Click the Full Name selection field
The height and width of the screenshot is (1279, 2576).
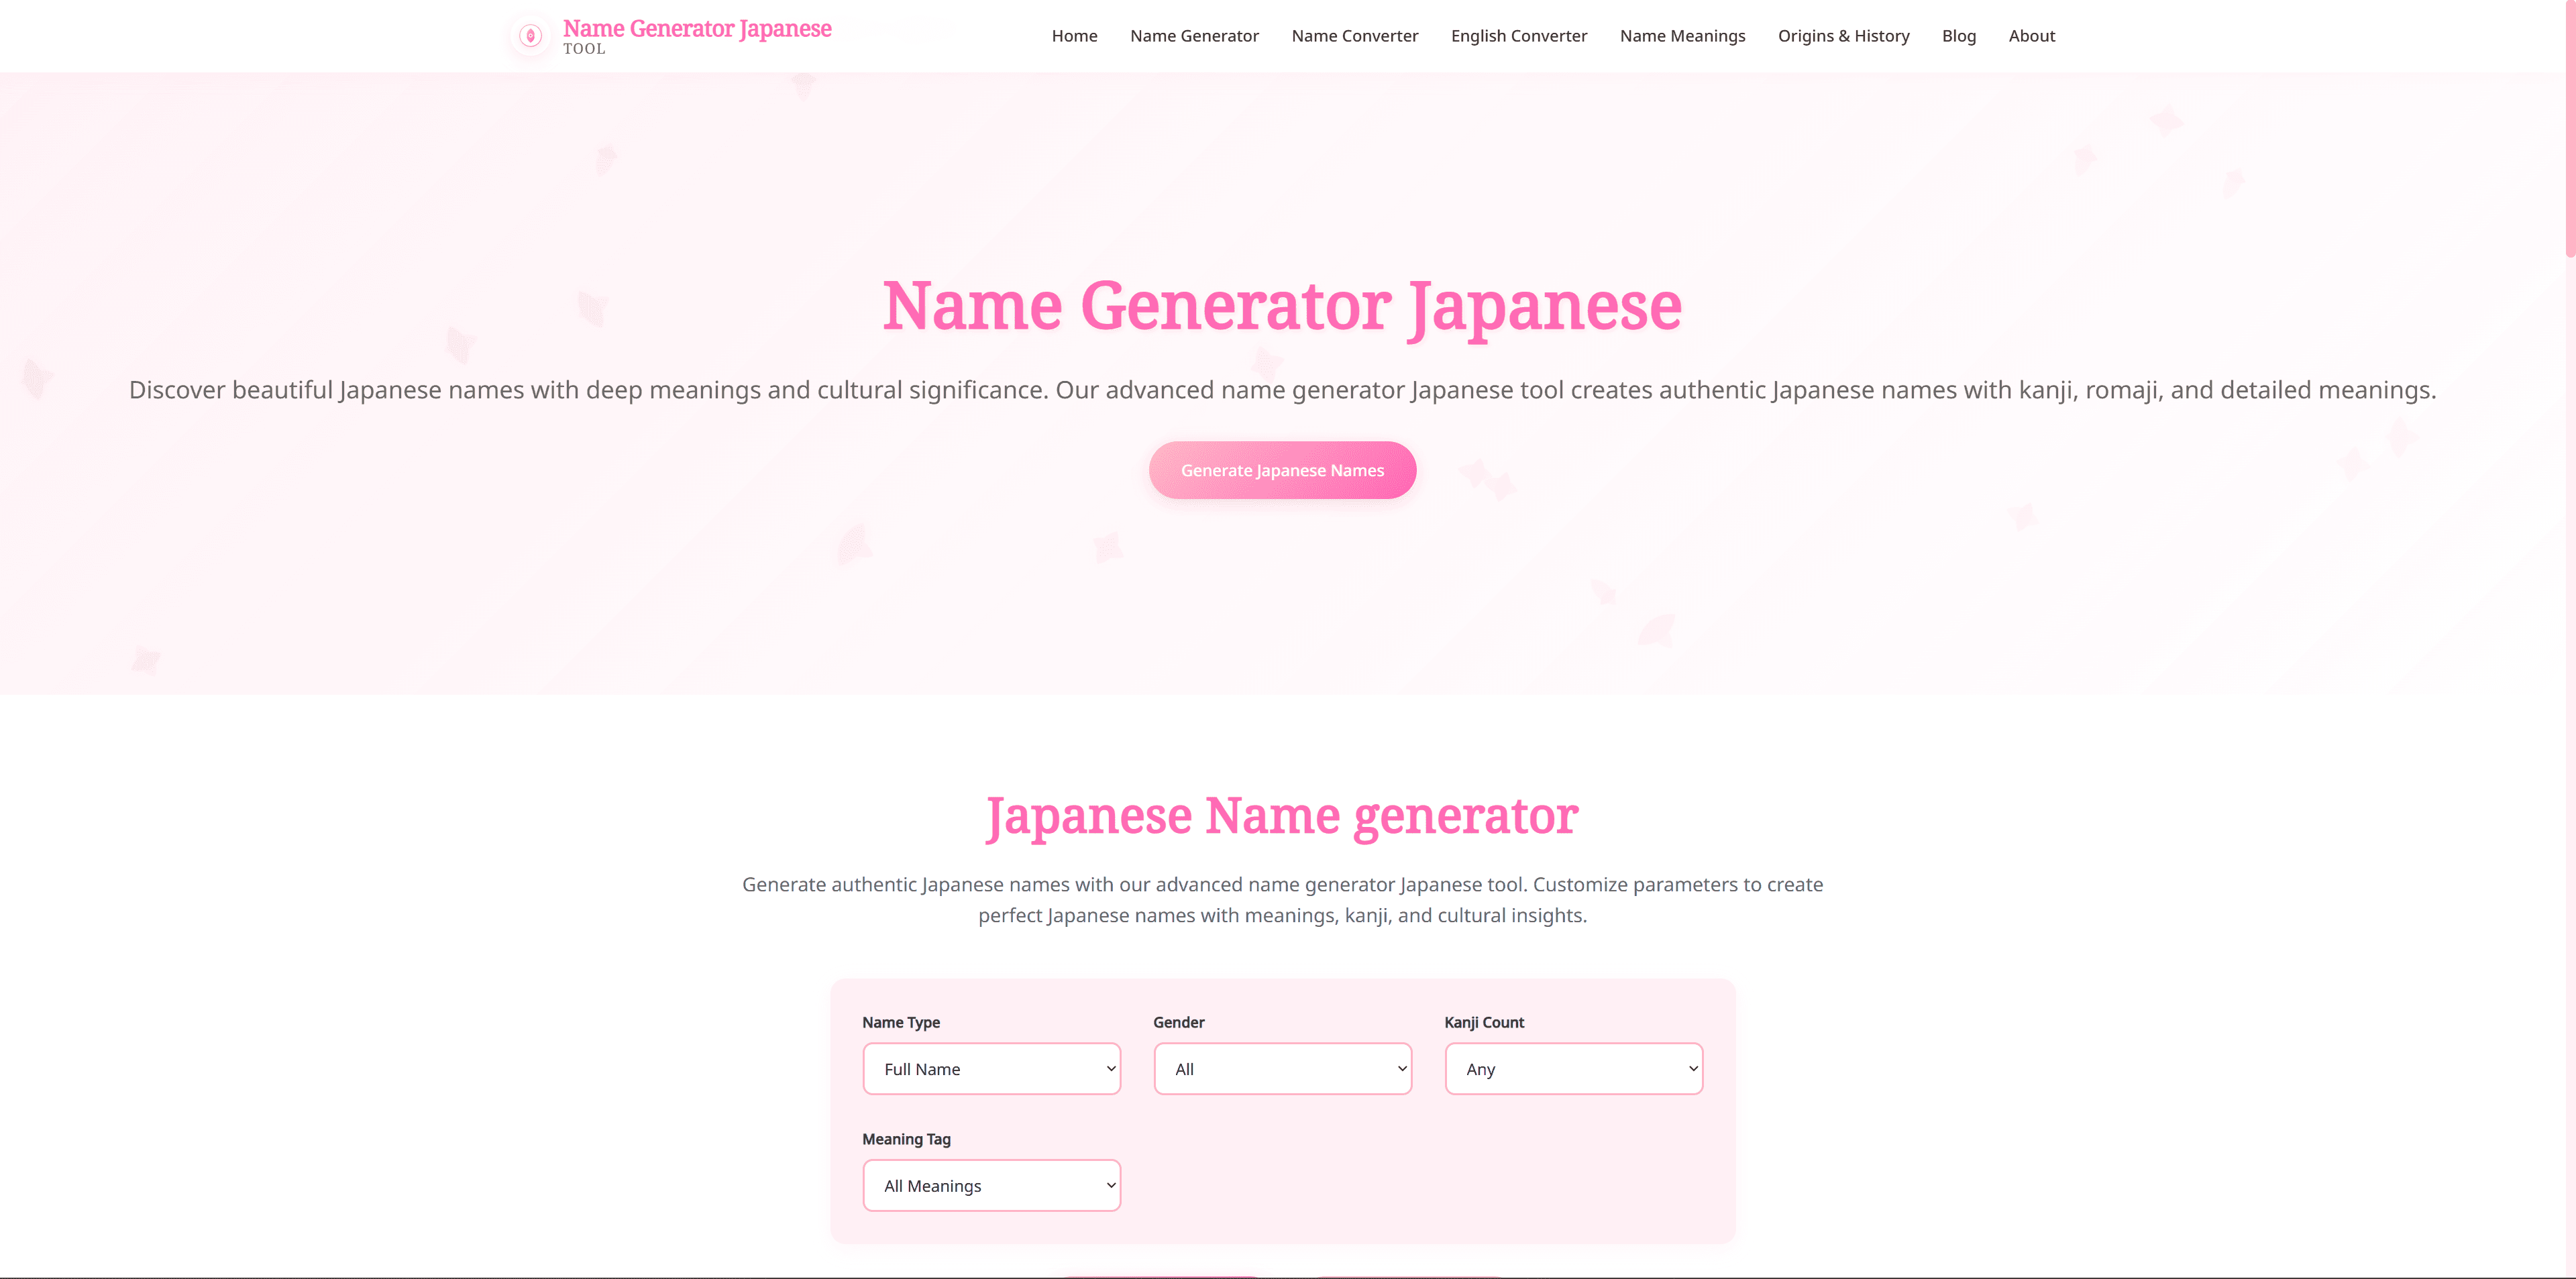pos(991,1068)
